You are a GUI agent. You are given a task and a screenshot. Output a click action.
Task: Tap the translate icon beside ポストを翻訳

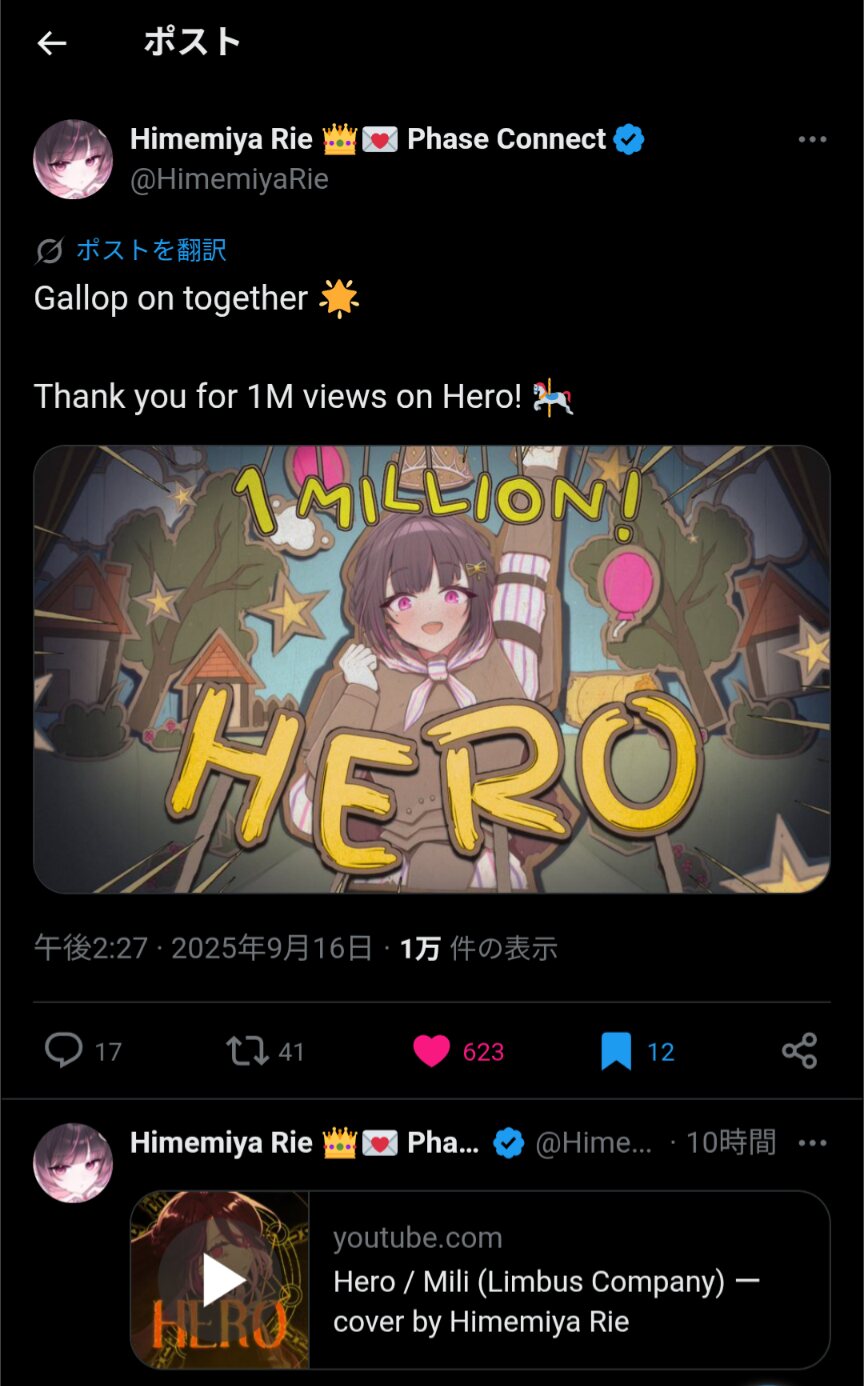[x=49, y=251]
